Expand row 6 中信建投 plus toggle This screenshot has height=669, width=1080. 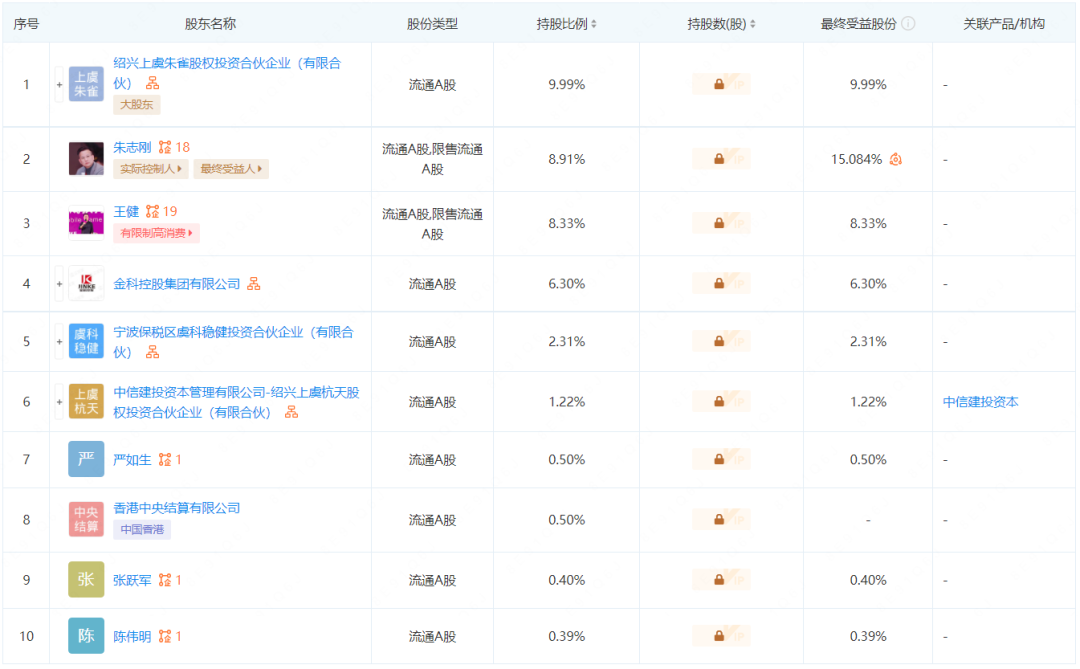[x=59, y=402]
